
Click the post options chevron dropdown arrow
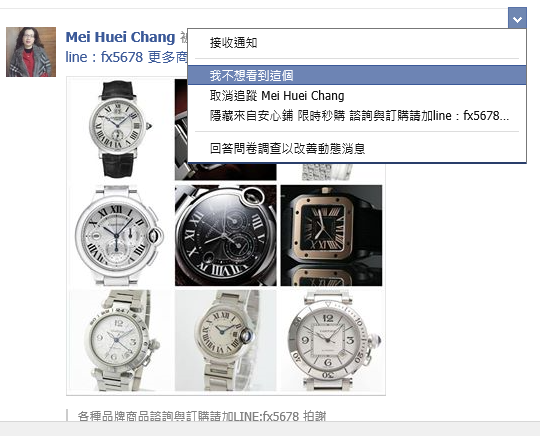tap(517, 18)
